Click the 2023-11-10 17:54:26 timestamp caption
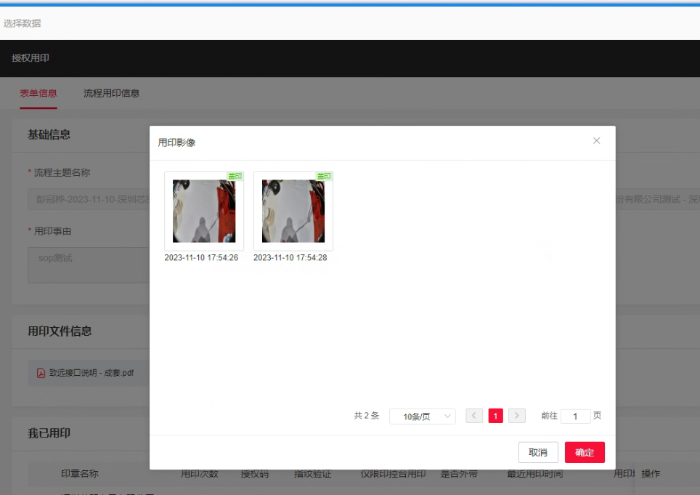Viewport: 700px width, 495px height. 201,257
